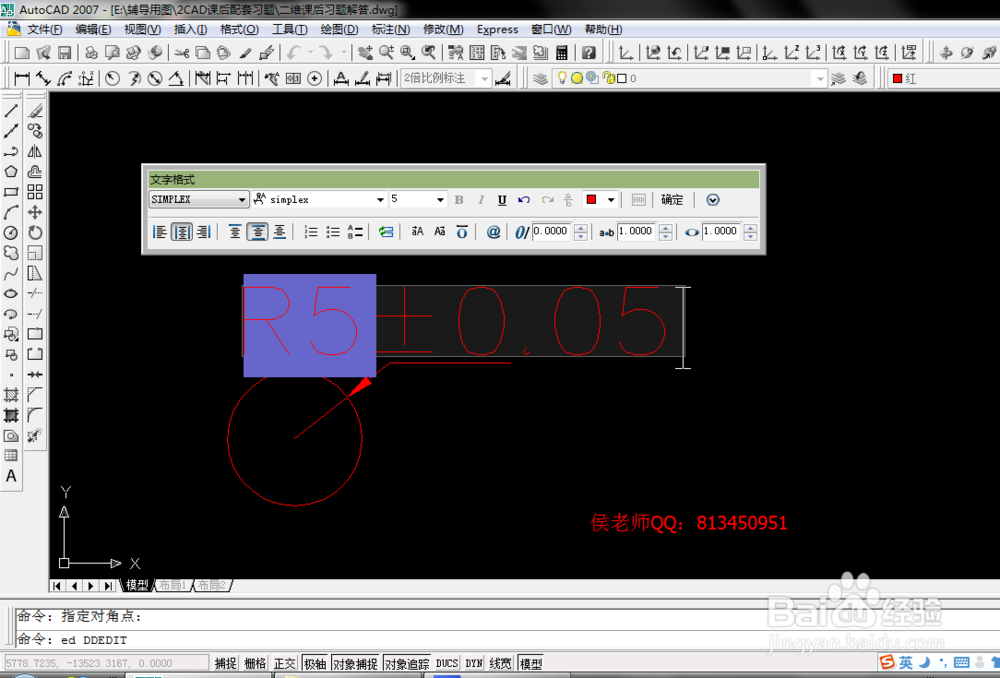Select the Copy object tool
This screenshot has width=1000, height=678.
(x=35, y=131)
